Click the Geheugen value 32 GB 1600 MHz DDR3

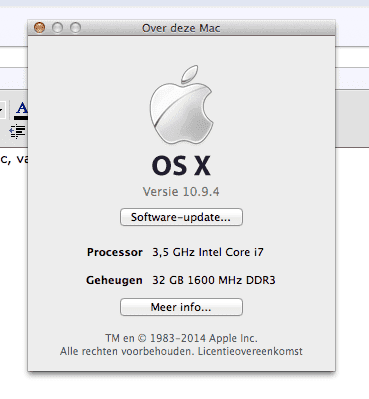(x=214, y=280)
